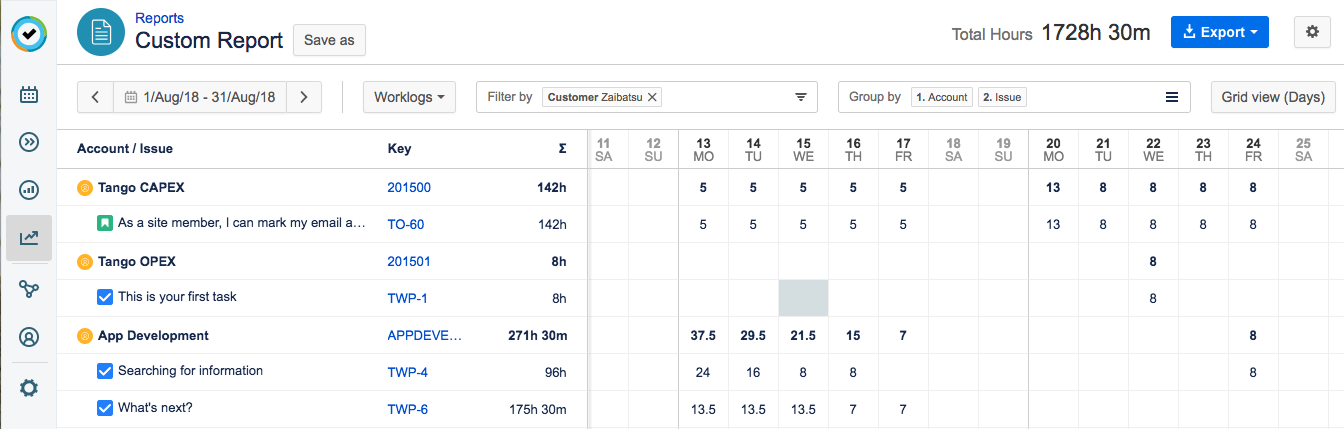Open the Group by hamburger menu icon
This screenshot has width=1344, height=429.
[x=1172, y=97]
